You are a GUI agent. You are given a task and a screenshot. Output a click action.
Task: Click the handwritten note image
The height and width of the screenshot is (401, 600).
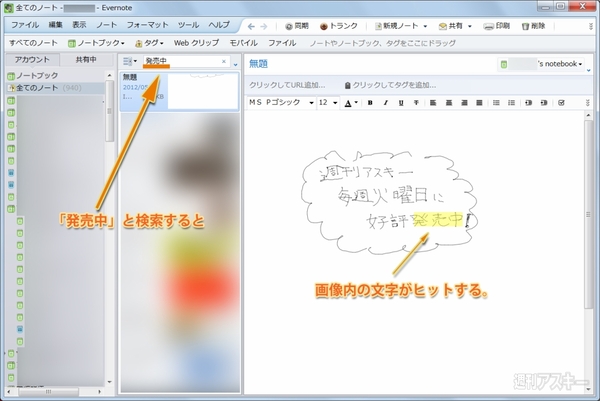[390, 202]
